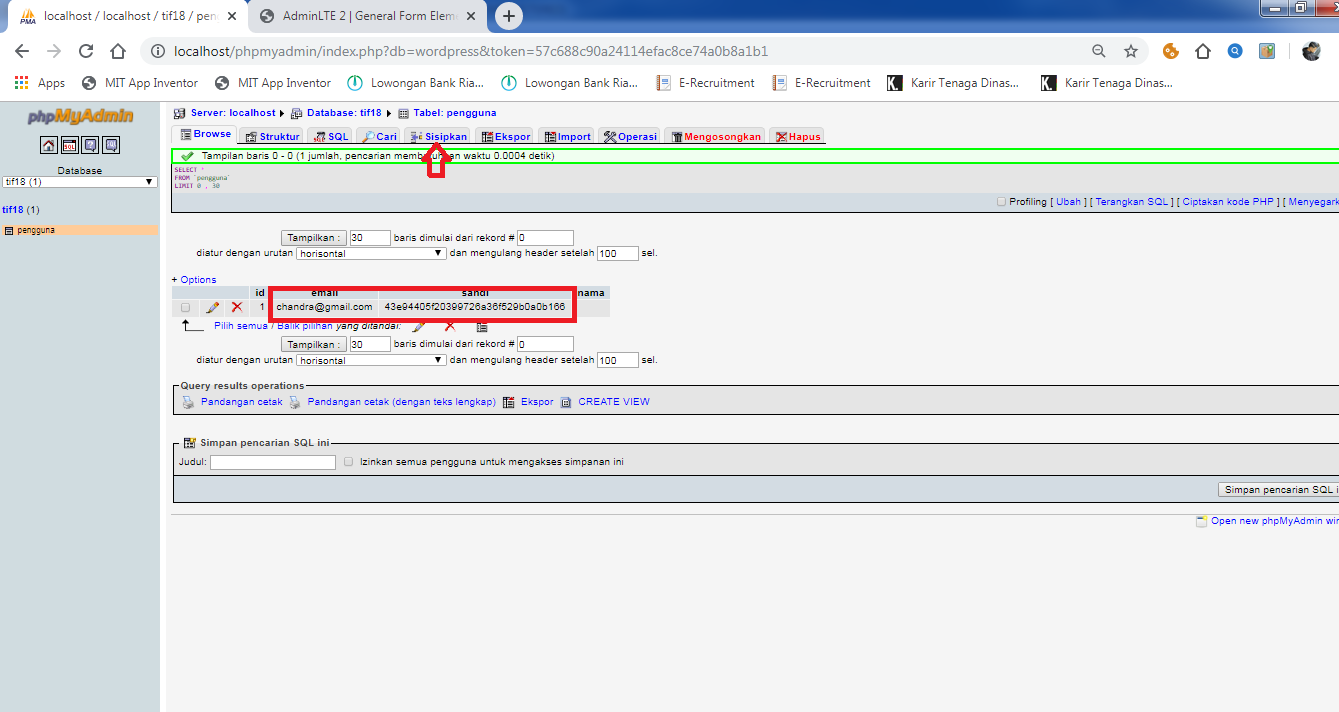Open the database selector dropdown showing tif18
Screen dimensions: 1339x712
pos(80,181)
